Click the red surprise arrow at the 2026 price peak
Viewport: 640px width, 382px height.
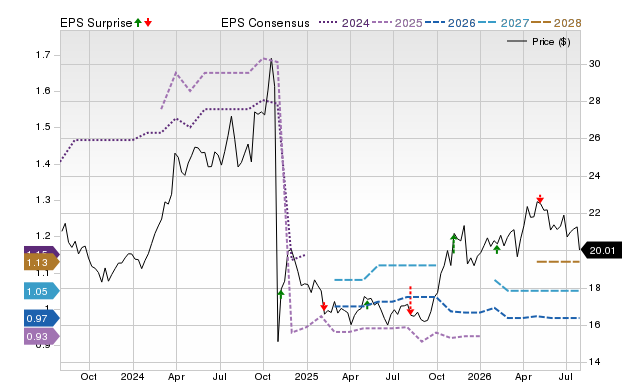(540, 198)
